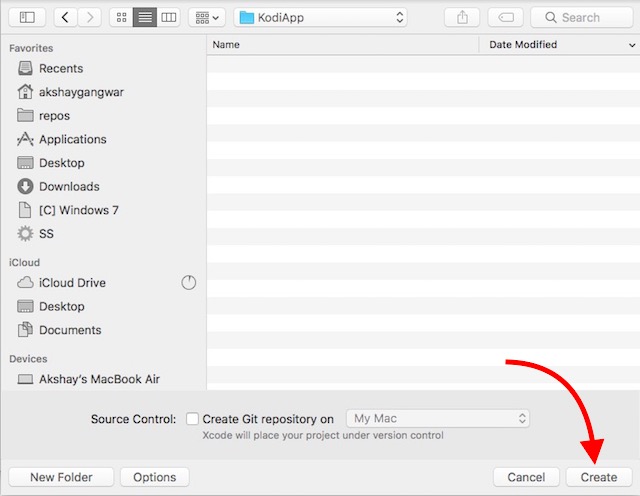
Task: Select Recents in the Favorites sidebar
Action: click(x=104, y=69)
